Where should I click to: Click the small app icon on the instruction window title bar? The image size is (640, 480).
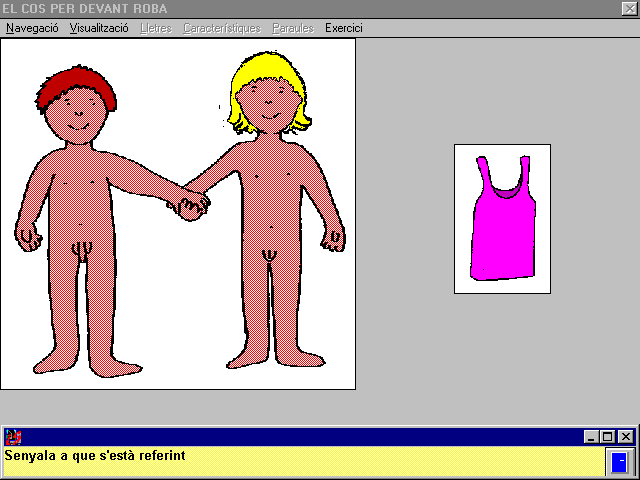(13, 437)
